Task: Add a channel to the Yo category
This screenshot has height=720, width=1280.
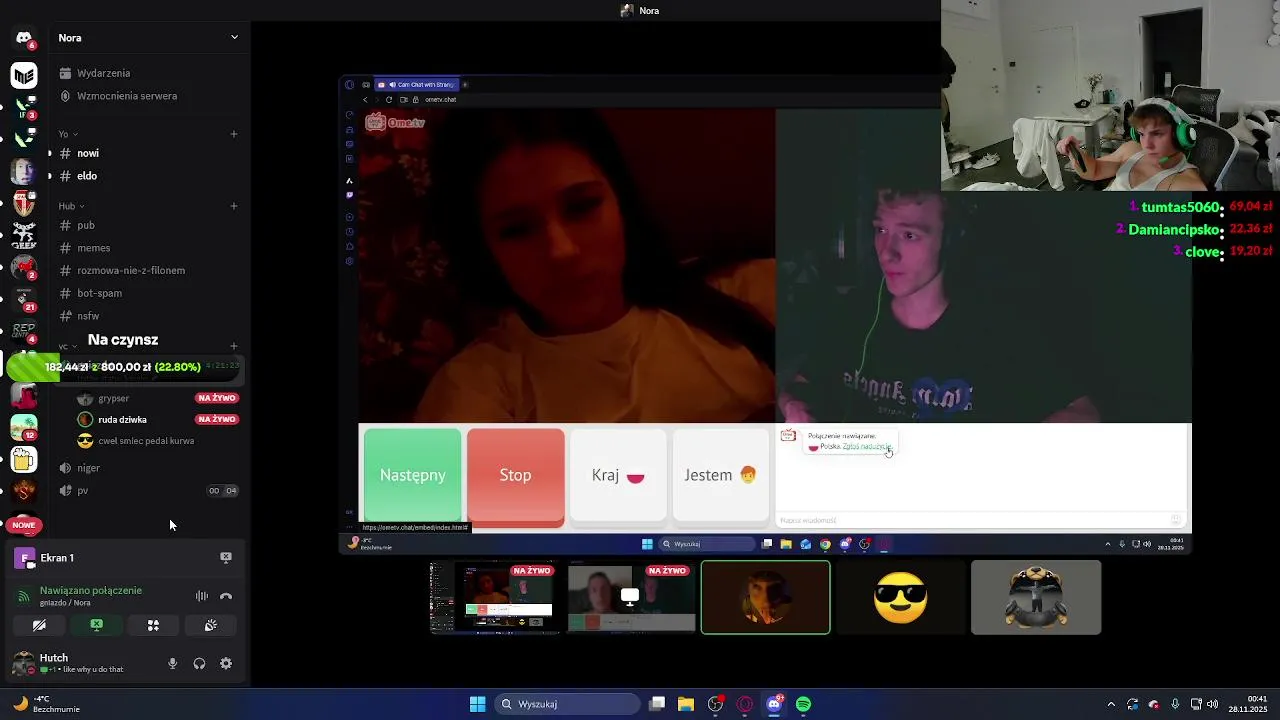Action: pos(234,134)
